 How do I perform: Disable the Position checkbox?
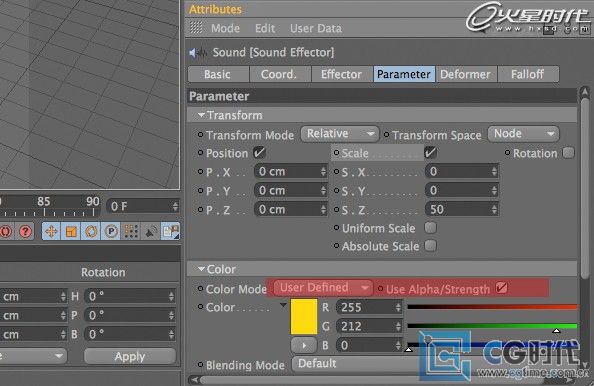tap(259, 153)
